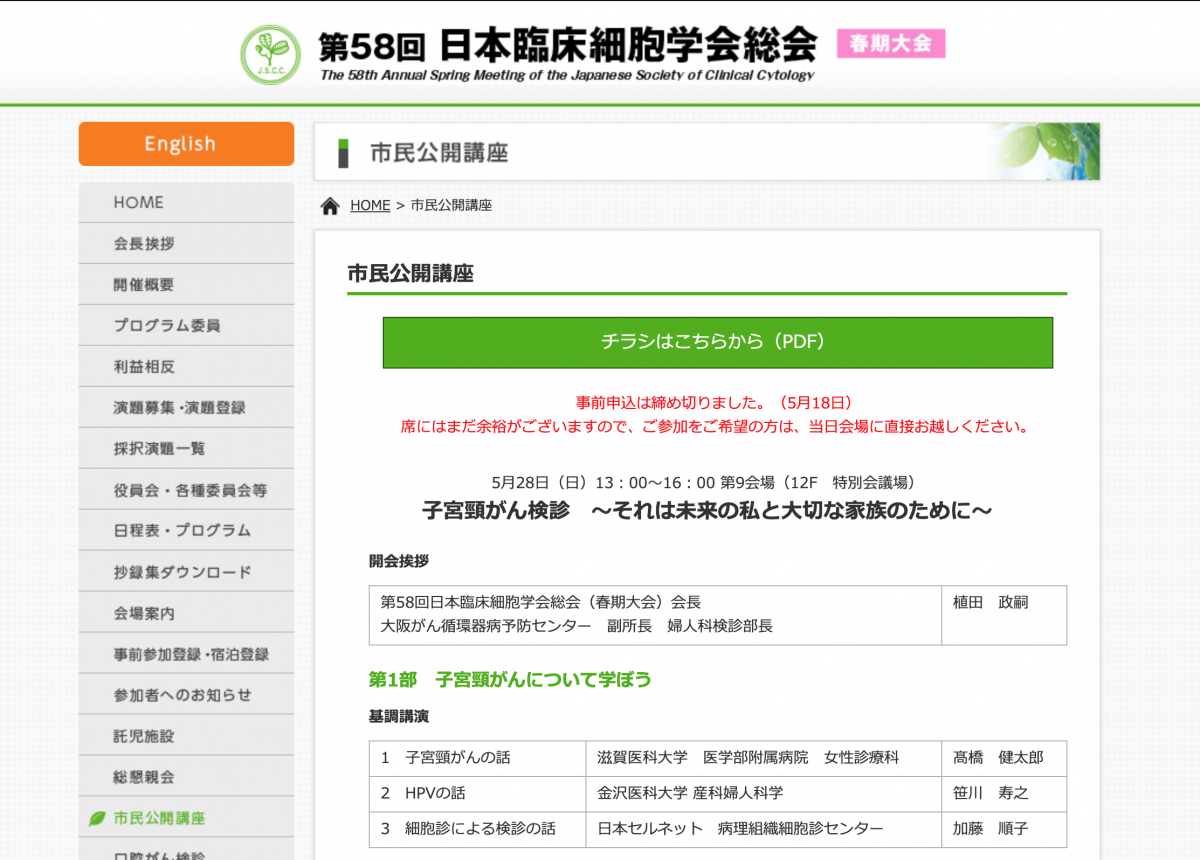Click the home icon in breadcrumb

point(330,206)
